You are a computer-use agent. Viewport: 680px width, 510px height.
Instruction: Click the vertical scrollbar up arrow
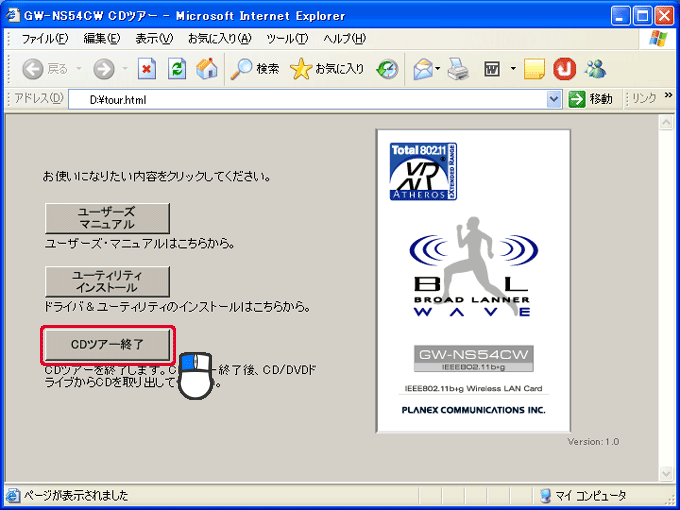[x=666, y=123]
